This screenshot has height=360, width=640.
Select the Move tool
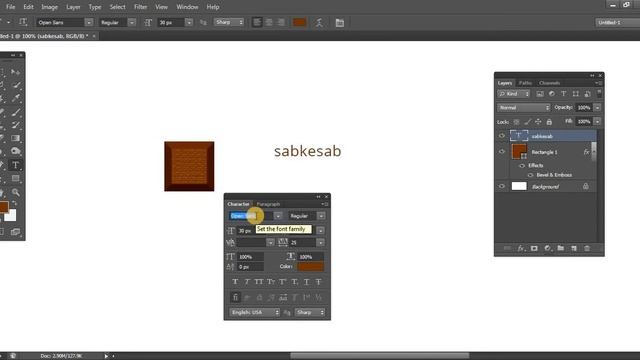[16, 72]
